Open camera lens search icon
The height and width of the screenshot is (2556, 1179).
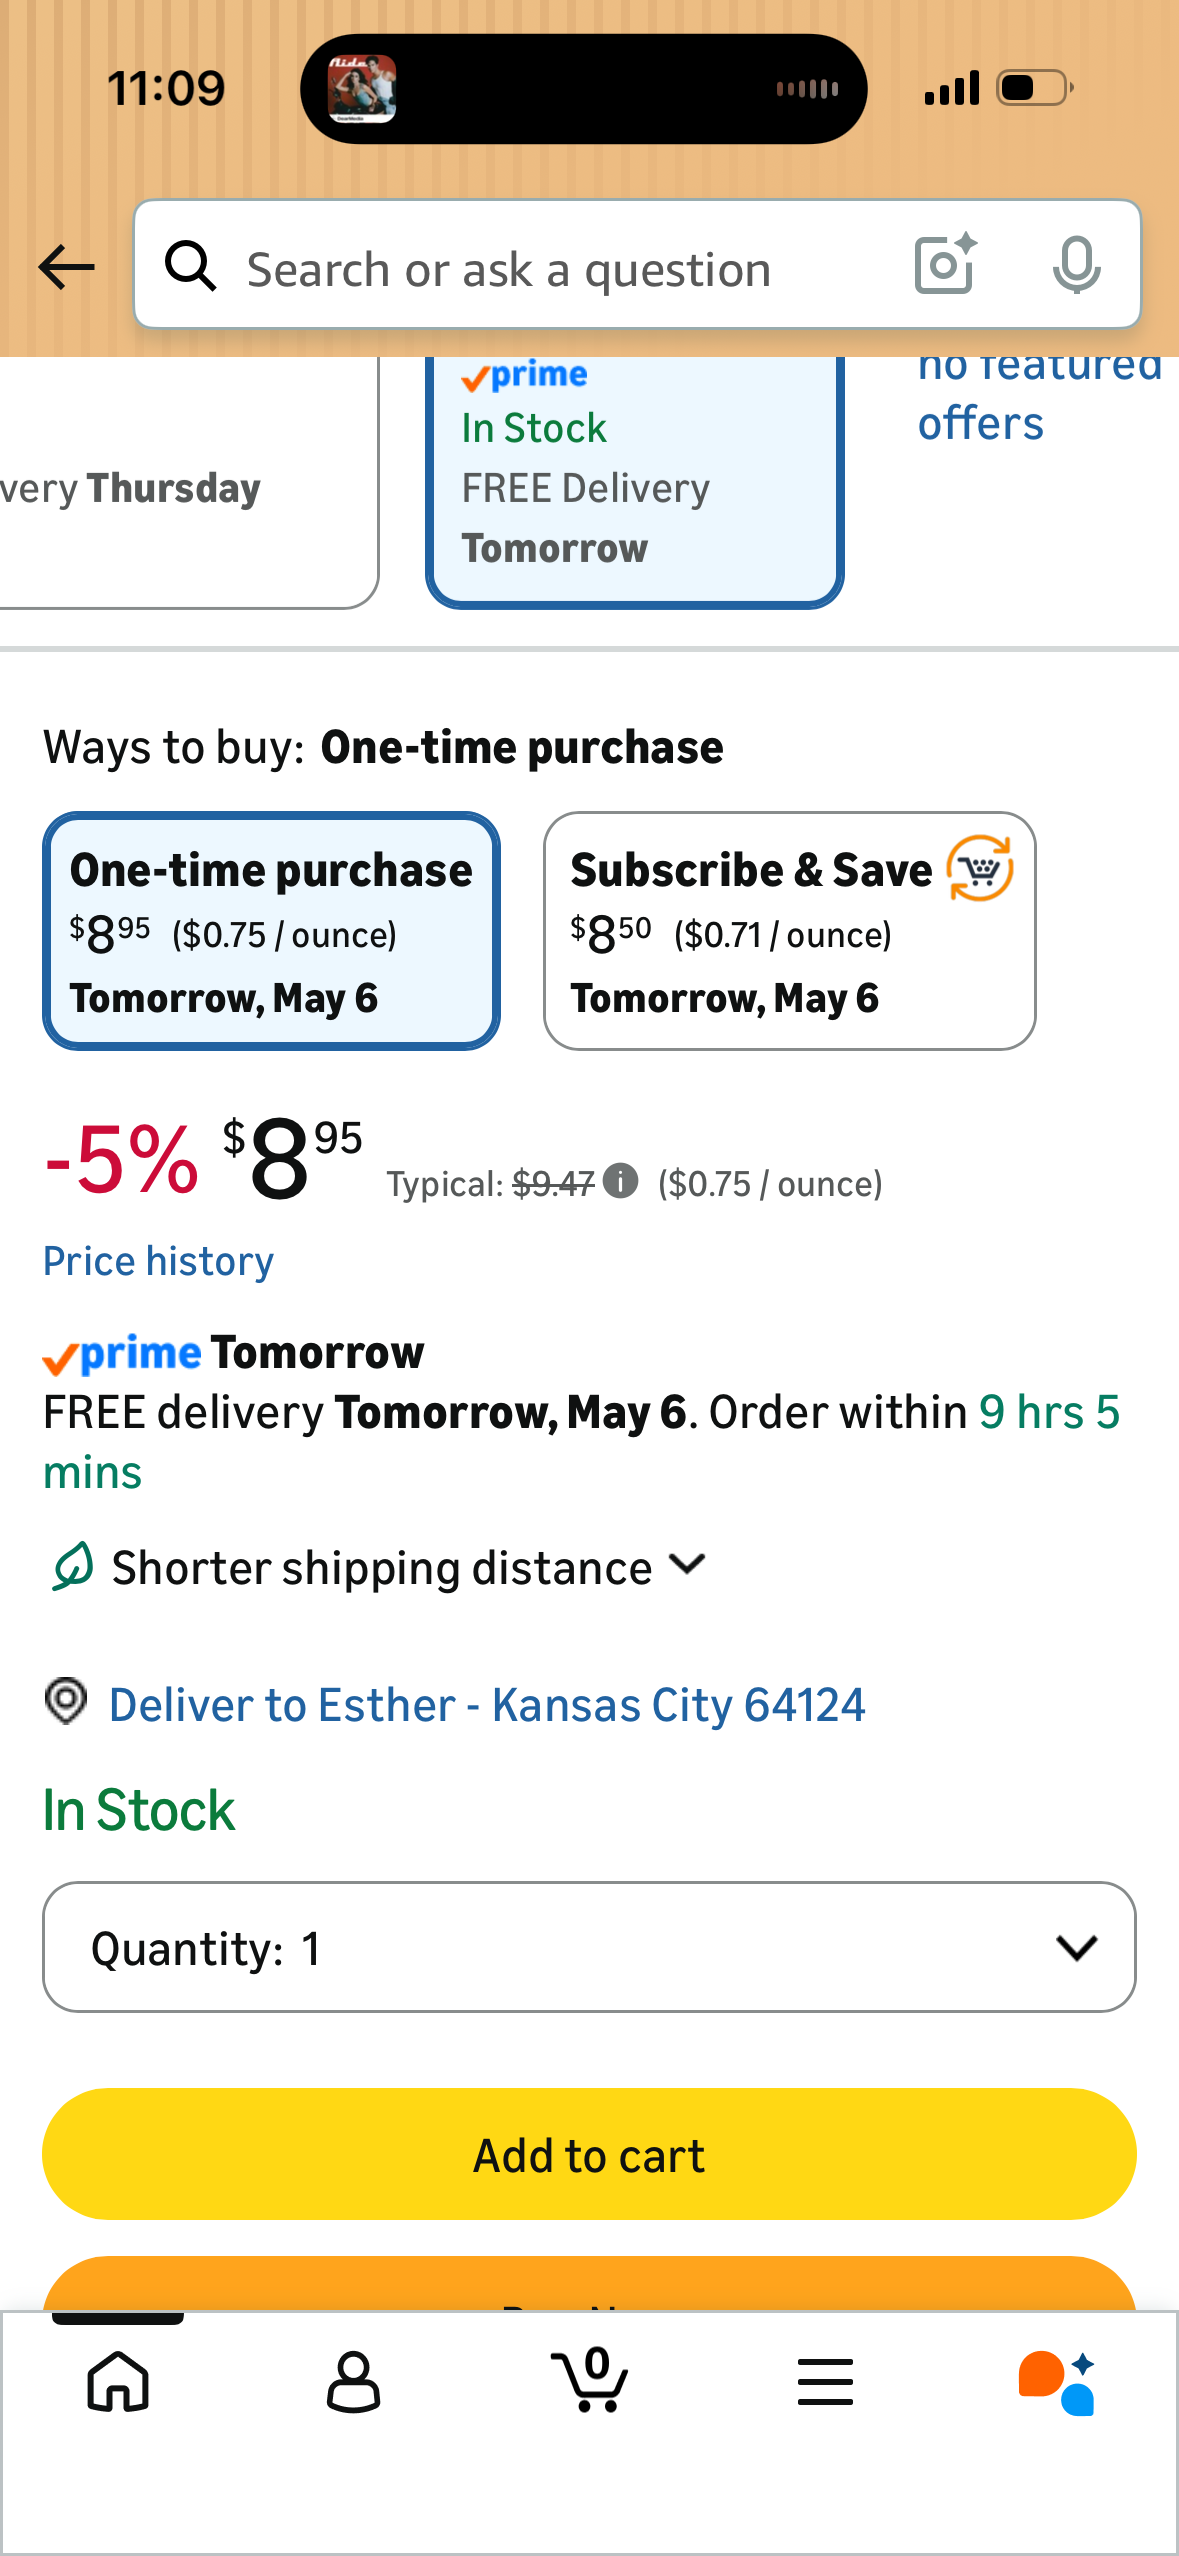945,265
